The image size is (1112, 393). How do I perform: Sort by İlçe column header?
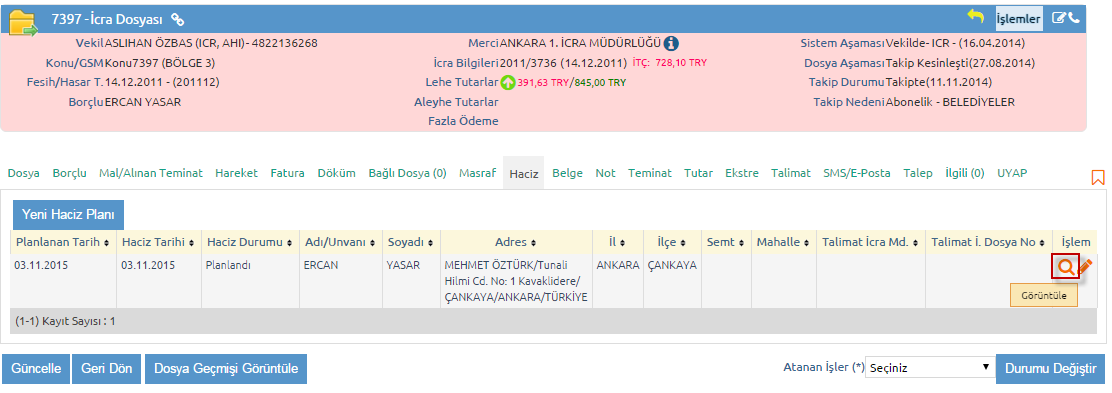pyautogui.click(x=672, y=243)
